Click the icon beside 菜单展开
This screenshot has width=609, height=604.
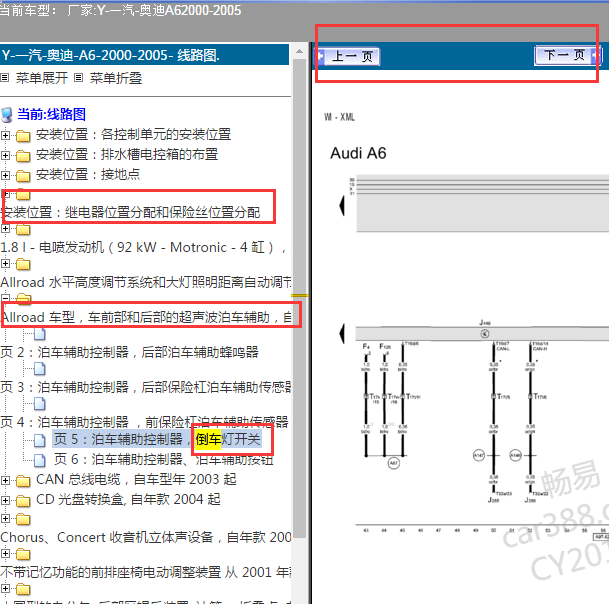(x=5, y=78)
